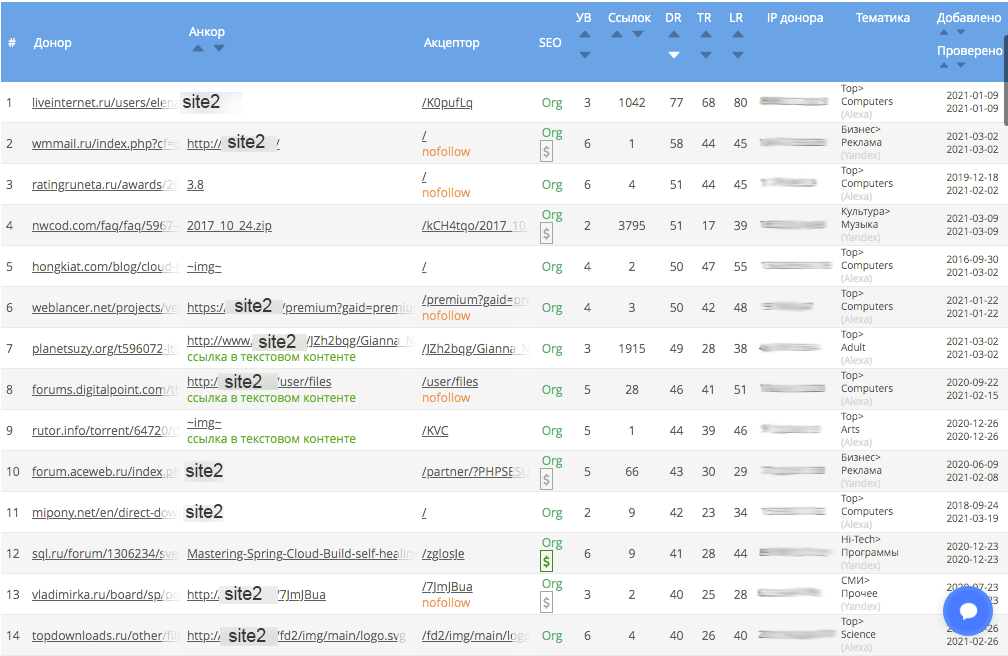Open the weblancer.net donor link
1008x656 pixels.
tap(105, 308)
